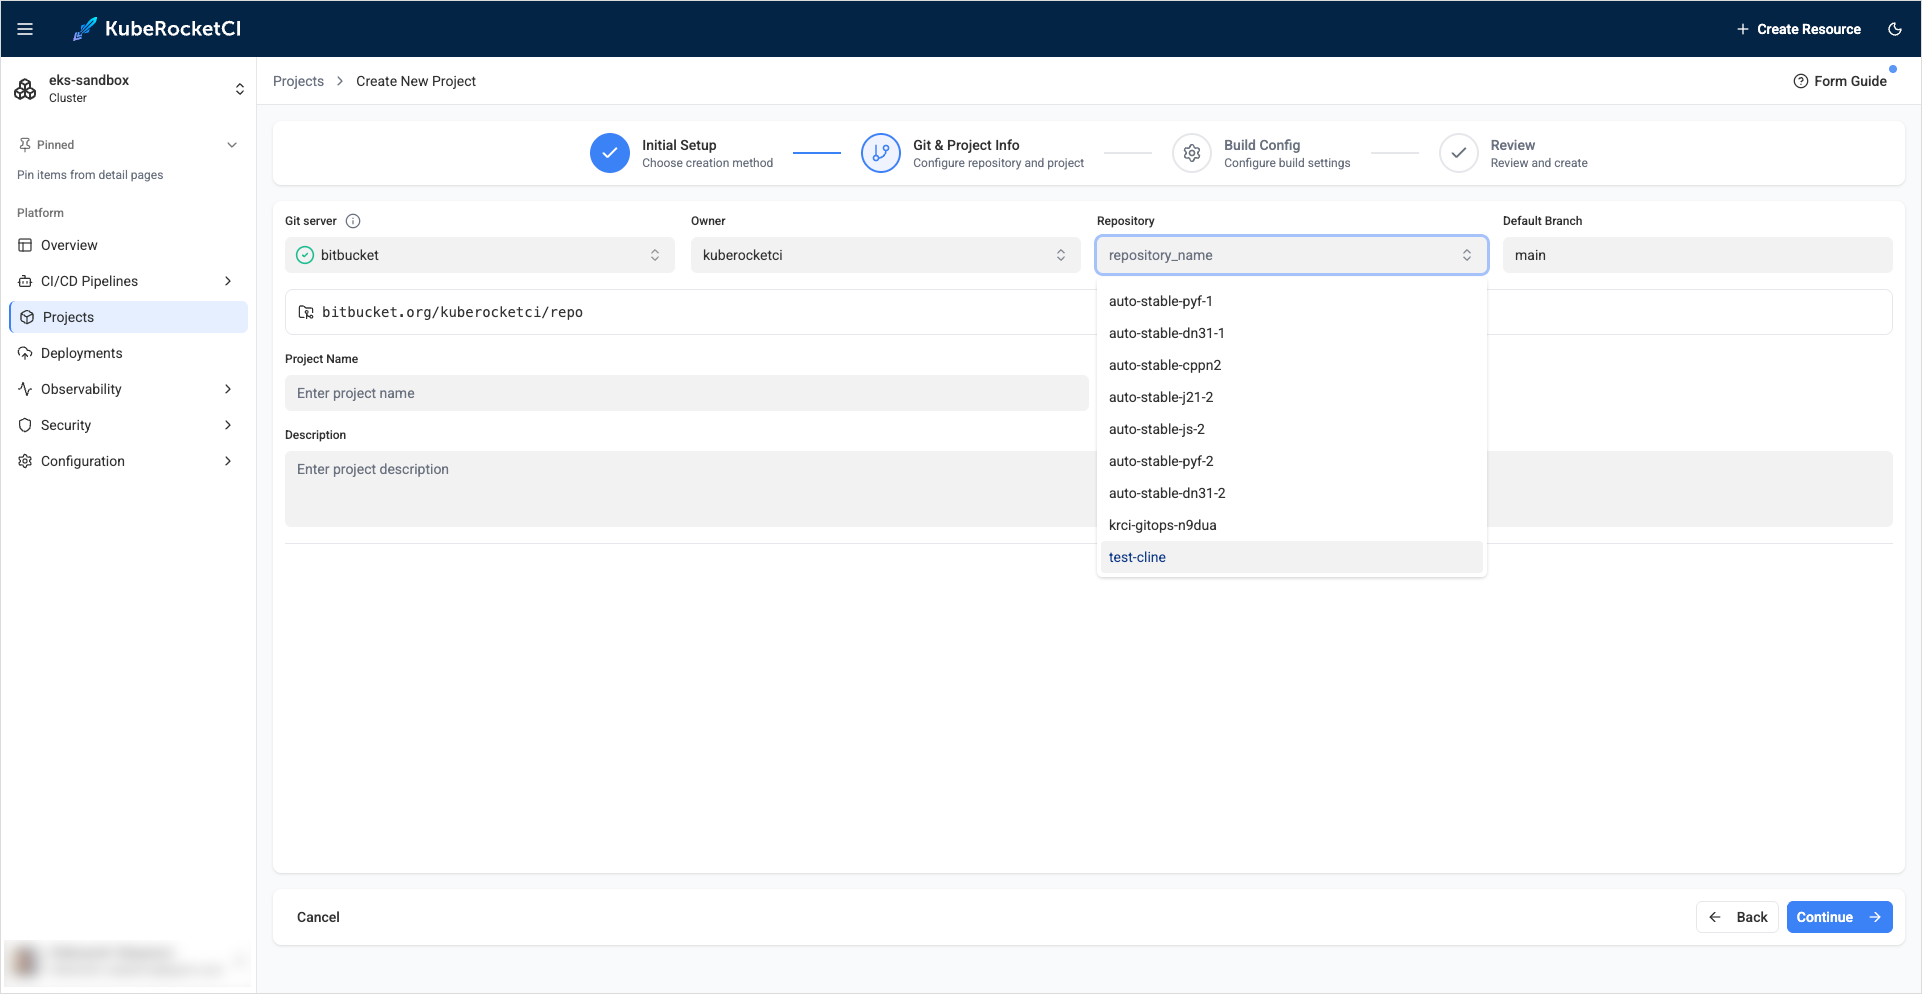Open the Form Guide help
Screen dimensions: 1922x994
[x=1840, y=81]
